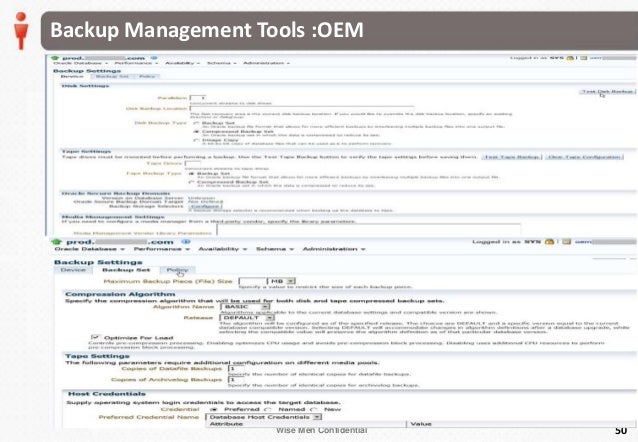The height and width of the screenshot is (442, 638).
Task: Open MB size unit dropdown
Action: pyautogui.click(x=281, y=281)
